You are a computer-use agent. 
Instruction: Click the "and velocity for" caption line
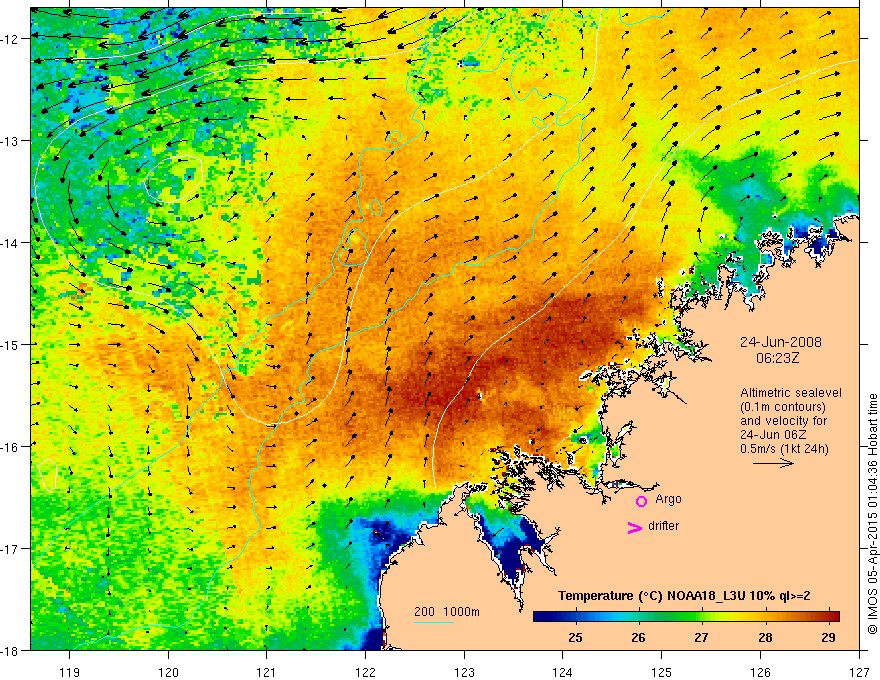[x=783, y=421]
